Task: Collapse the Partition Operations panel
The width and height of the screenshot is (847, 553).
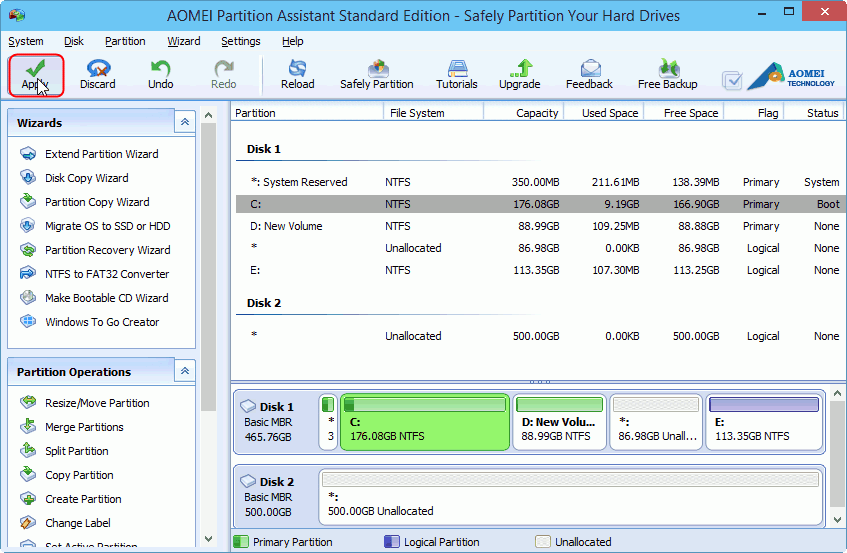Action: [x=185, y=371]
